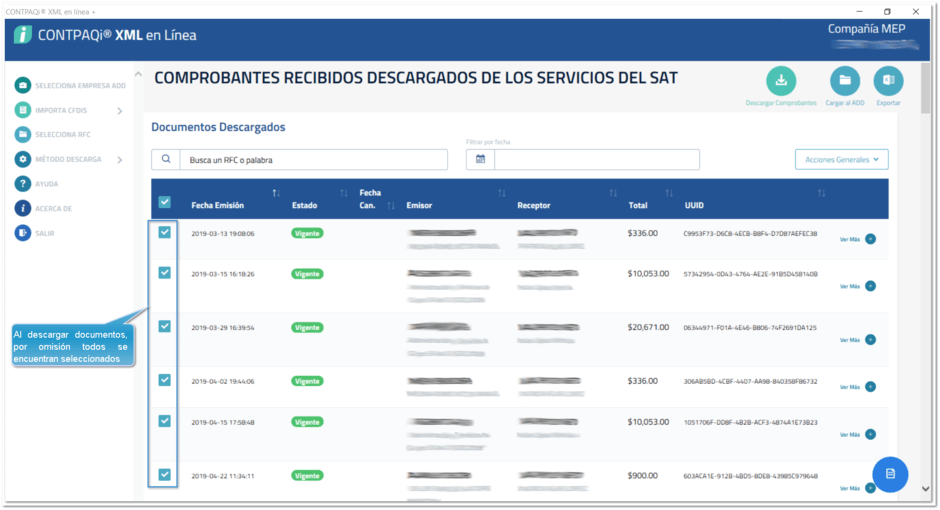This screenshot has height=510, width=940.
Task: Click Ver Más on the $336.00 2019-03-13 row
Action: coord(849,239)
